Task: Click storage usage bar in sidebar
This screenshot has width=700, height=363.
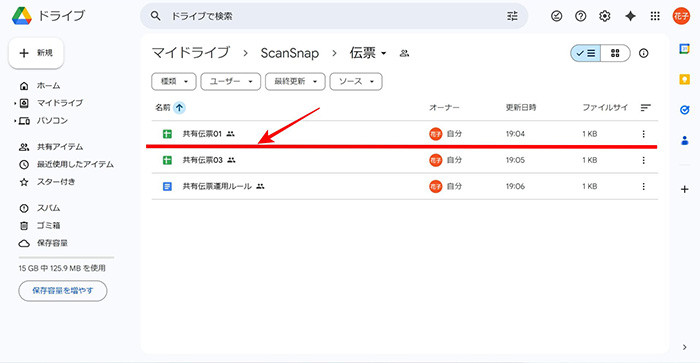Action: click(x=66, y=258)
